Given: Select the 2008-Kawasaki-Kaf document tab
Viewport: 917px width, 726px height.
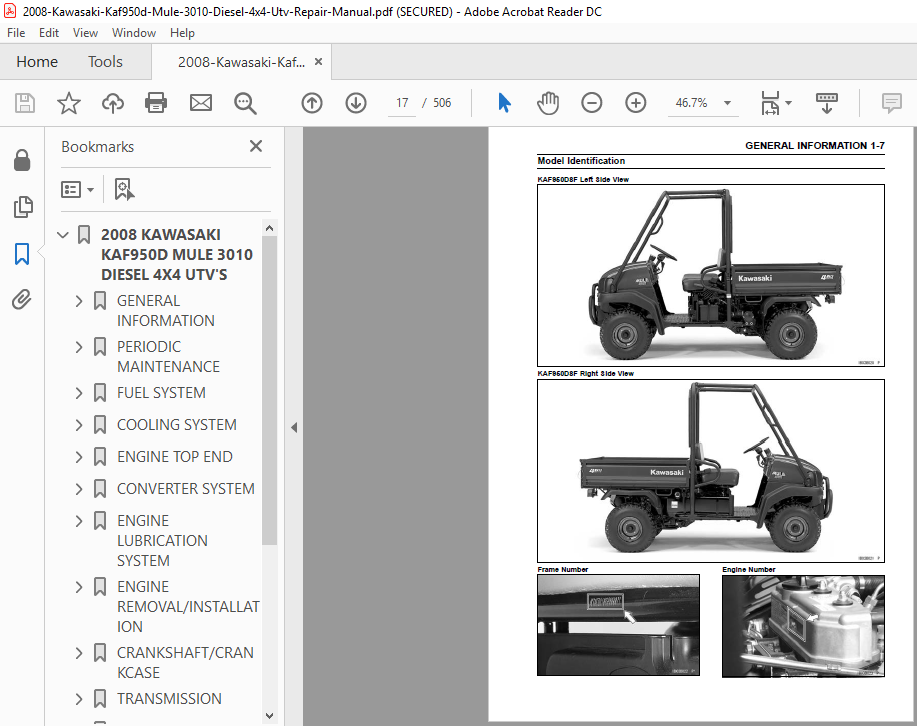Looking at the screenshot, I should click(x=241, y=62).
